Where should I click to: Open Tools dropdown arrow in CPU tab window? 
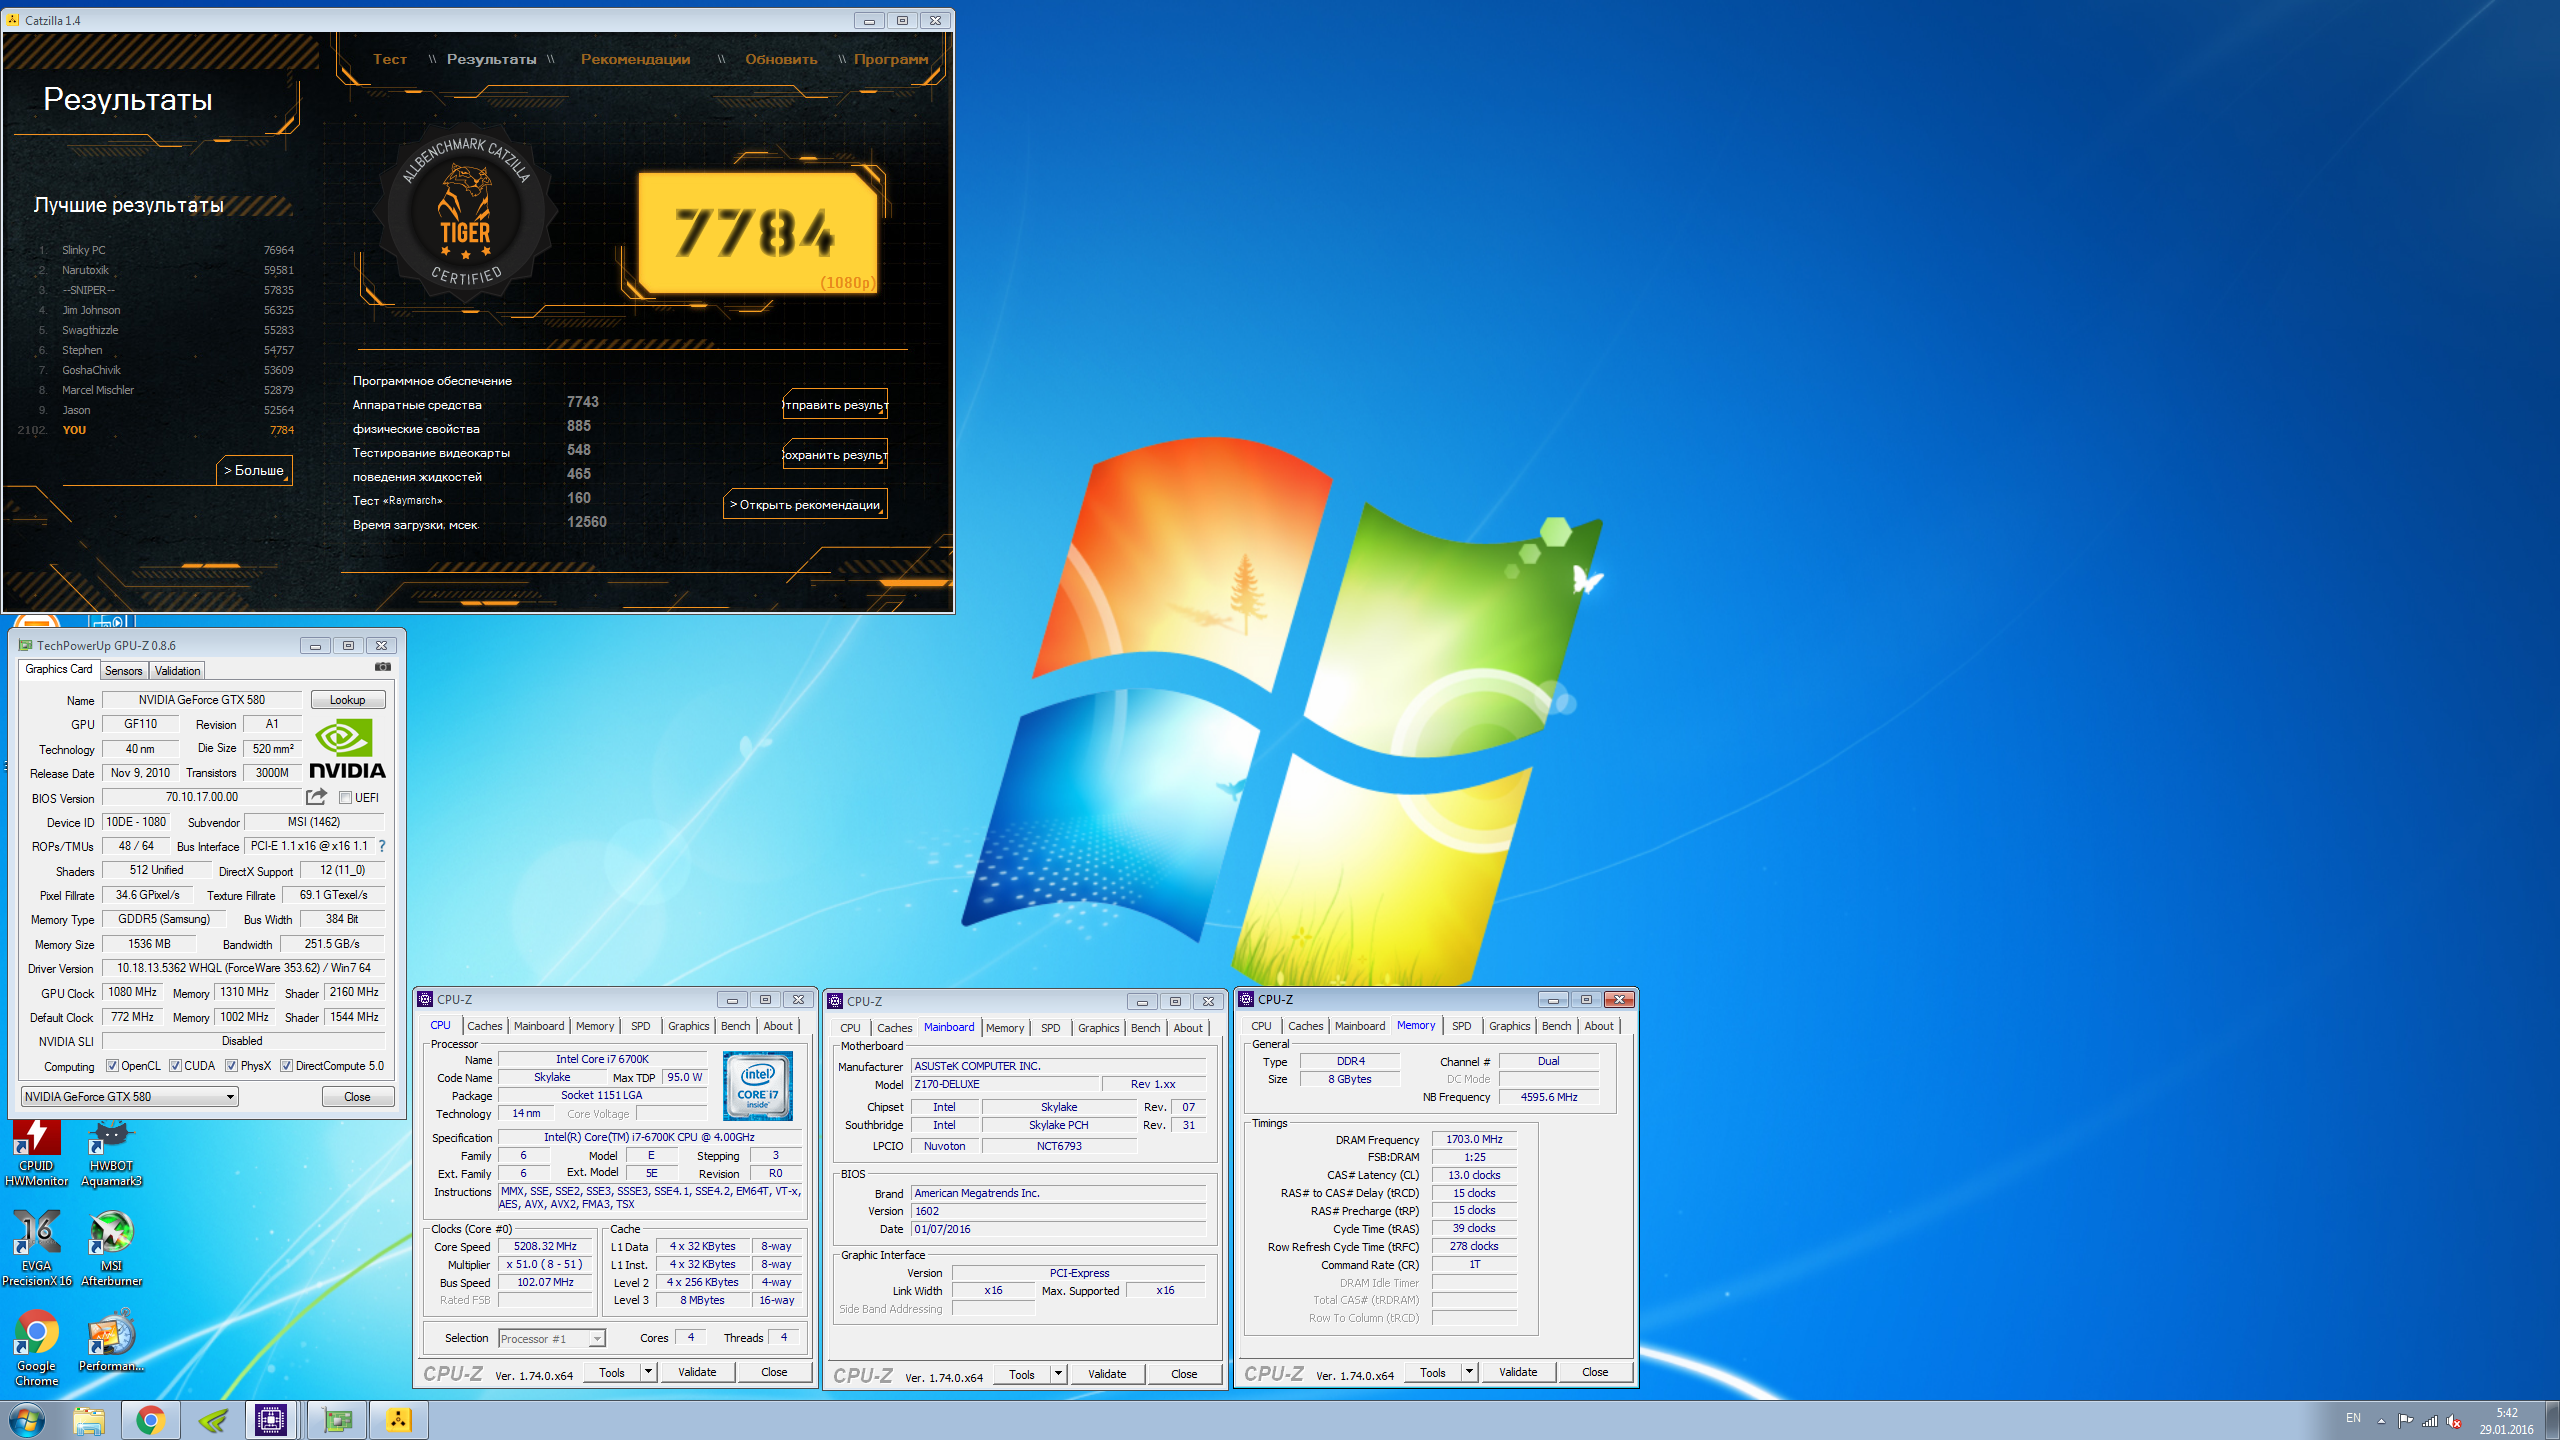tap(648, 1372)
